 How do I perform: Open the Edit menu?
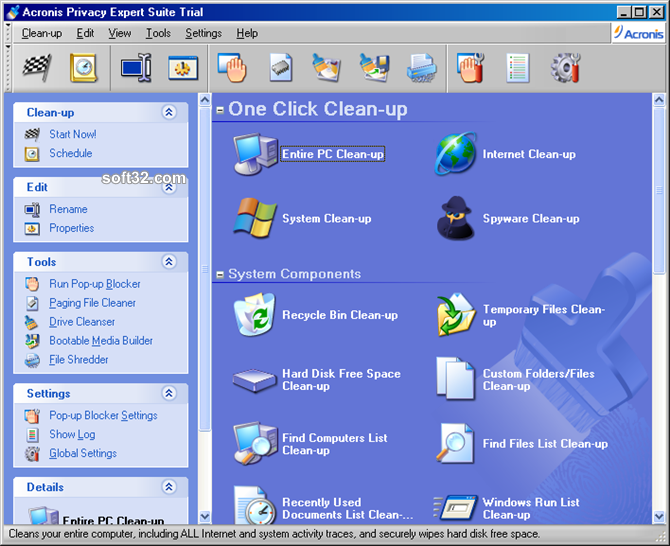(85, 33)
